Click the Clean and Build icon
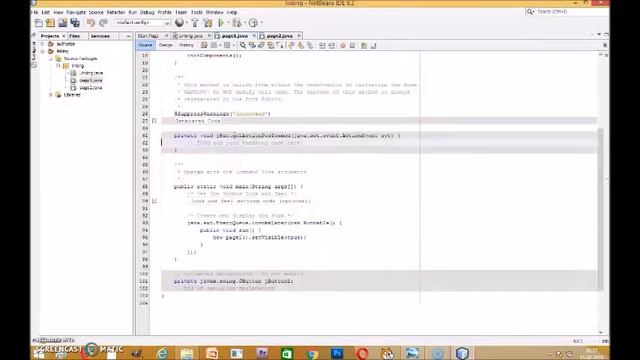Viewport: 640px width, 360px height. click(208, 23)
